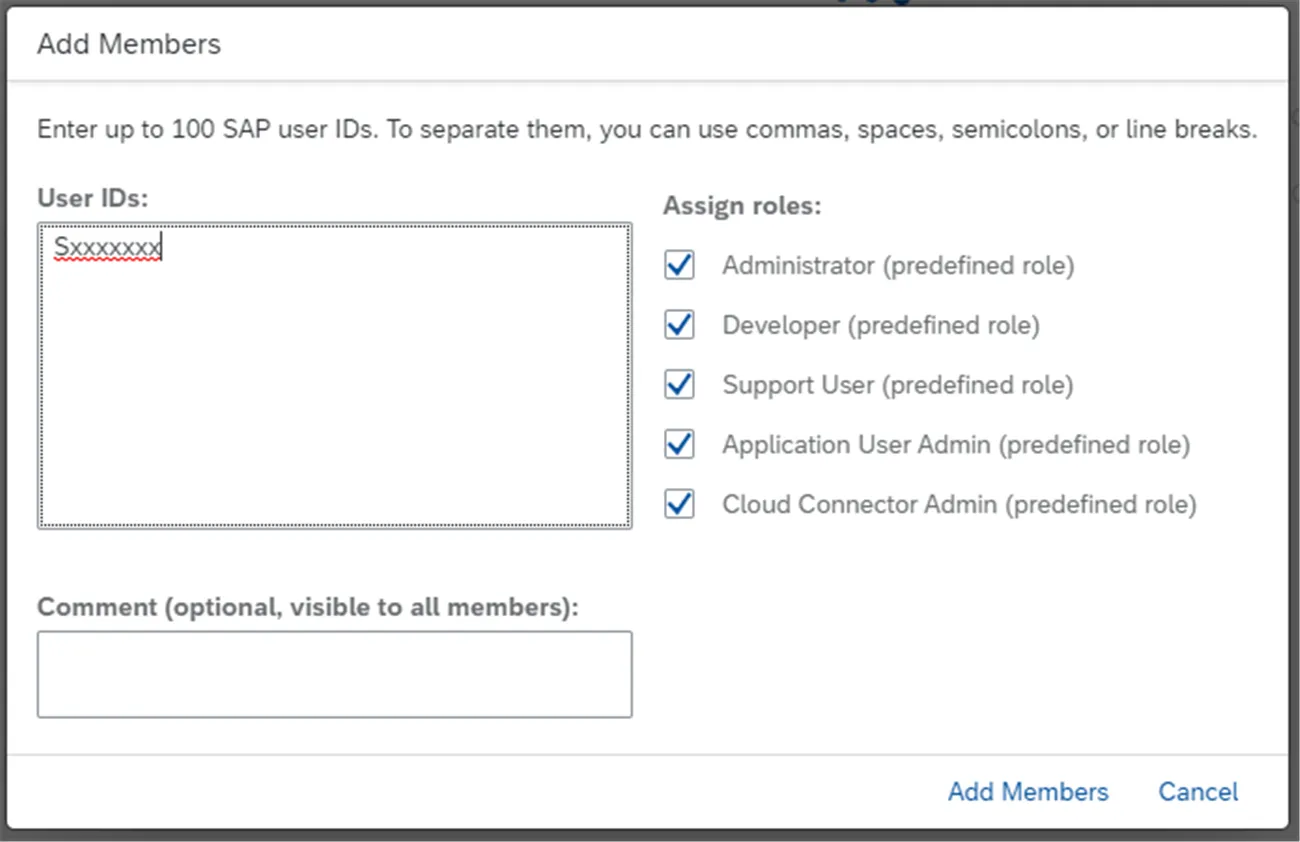Click the "Enter up to 100 SAP user IDs" instruction text
This screenshot has height=842, width=1300.
(x=647, y=130)
